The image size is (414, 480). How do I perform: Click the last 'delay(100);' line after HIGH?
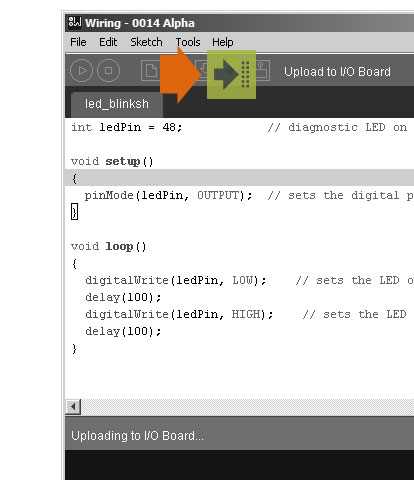[123, 331]
